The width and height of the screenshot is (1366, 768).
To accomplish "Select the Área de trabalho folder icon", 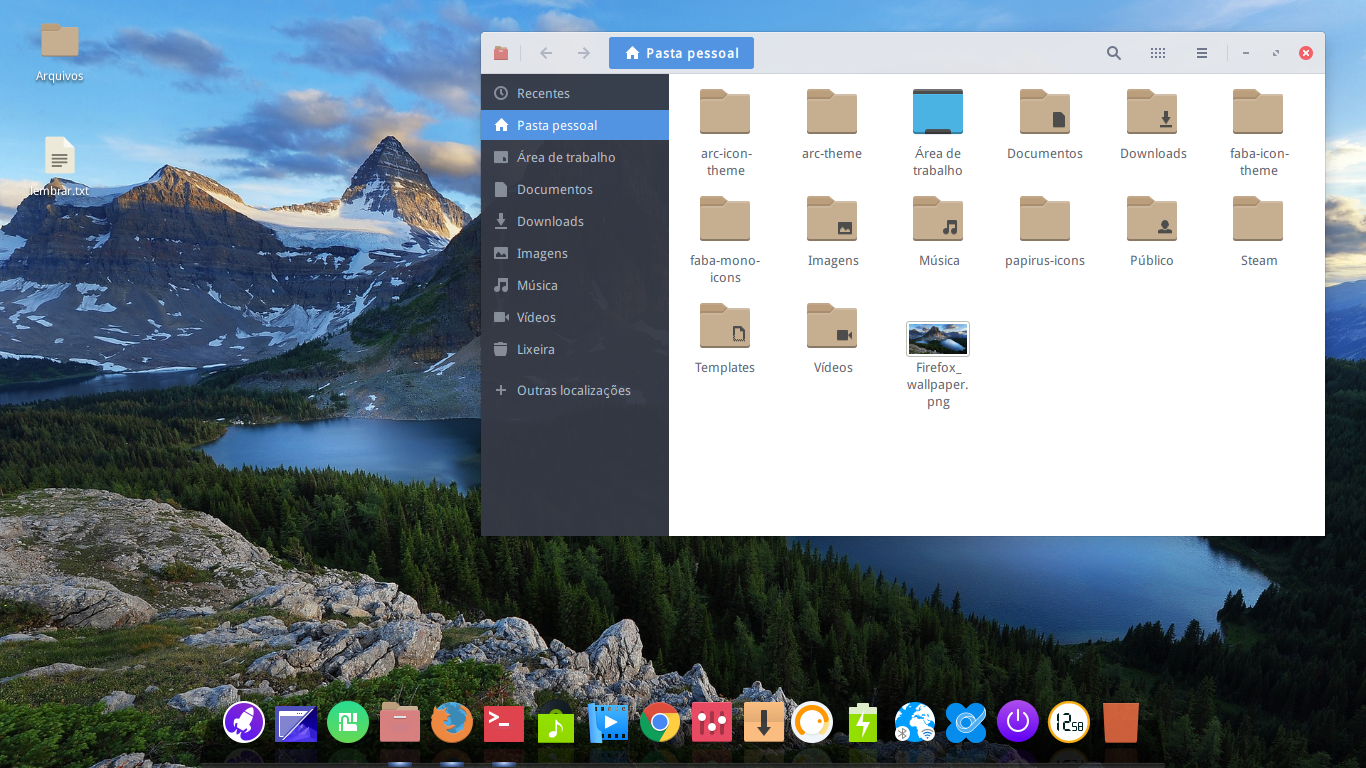I will pos(938,112).
